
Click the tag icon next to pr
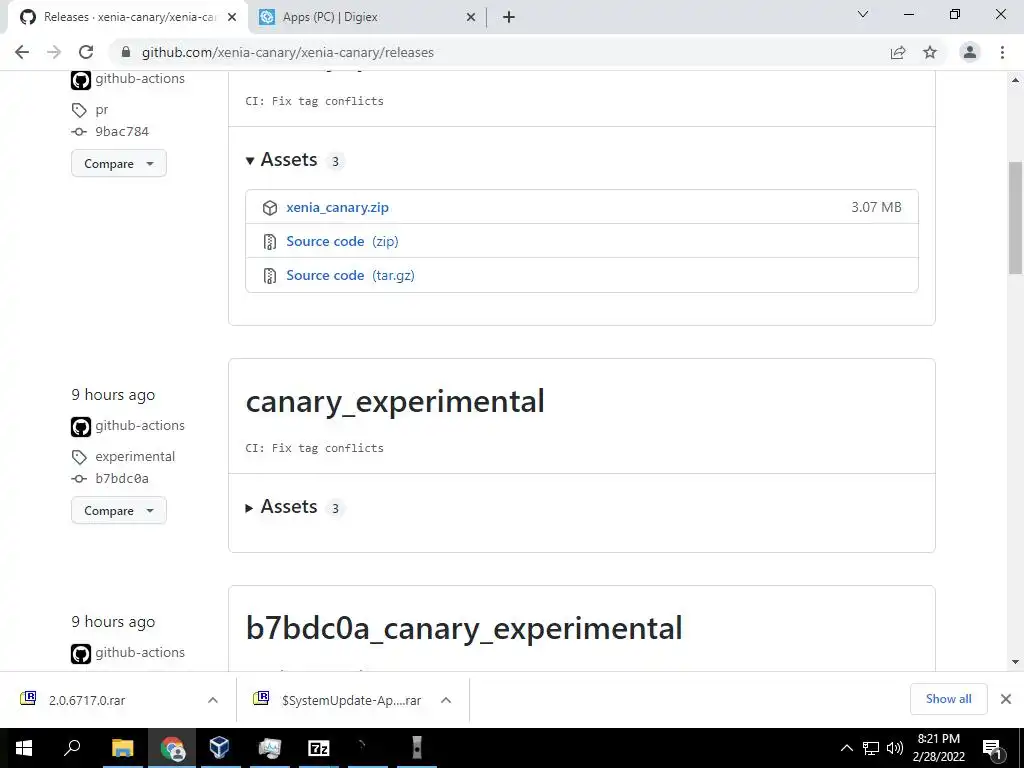coord(79,110)
